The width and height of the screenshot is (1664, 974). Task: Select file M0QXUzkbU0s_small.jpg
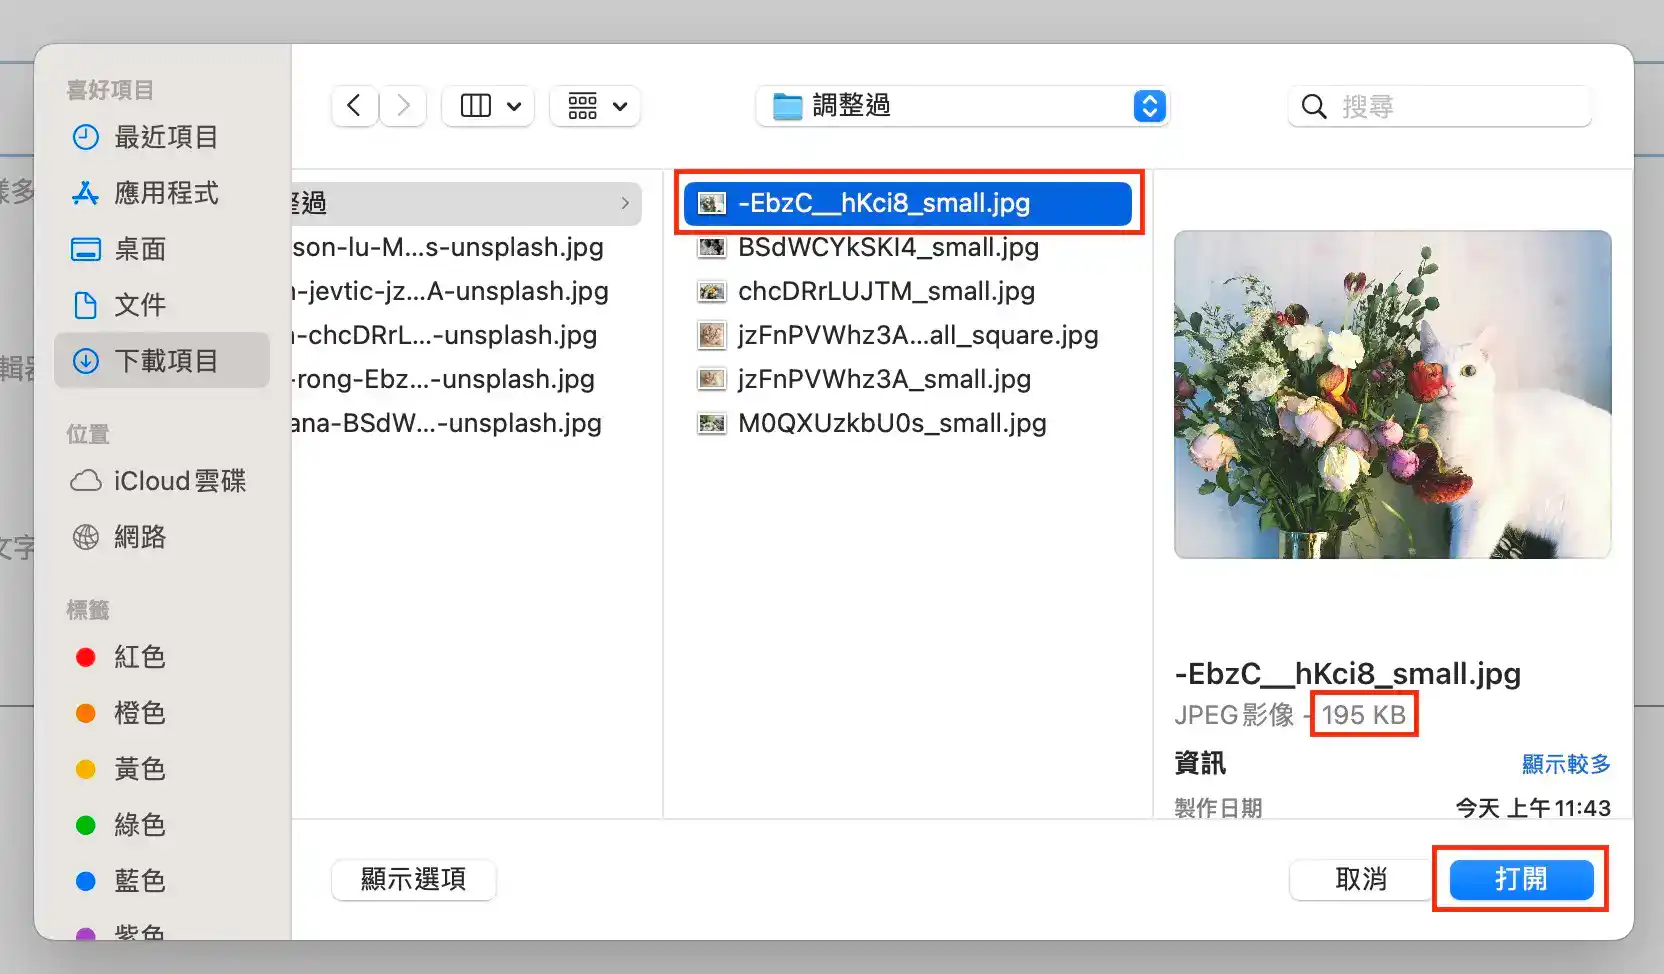click(x=891, y=423)
